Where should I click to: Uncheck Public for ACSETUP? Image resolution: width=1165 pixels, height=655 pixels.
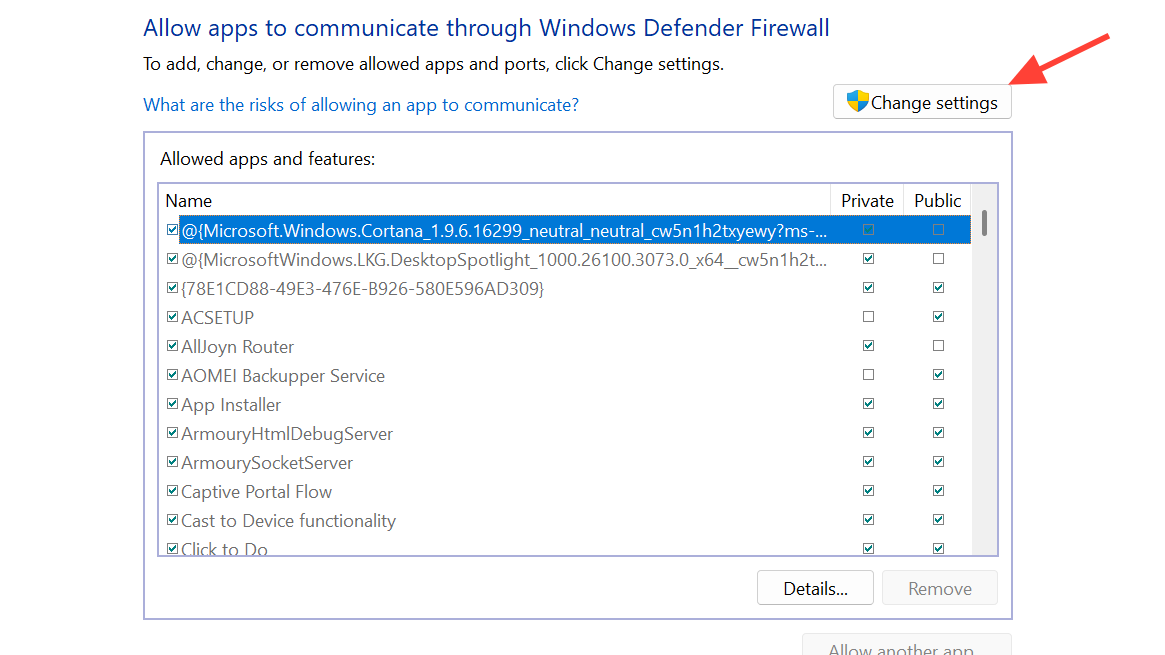coord(938,317)
